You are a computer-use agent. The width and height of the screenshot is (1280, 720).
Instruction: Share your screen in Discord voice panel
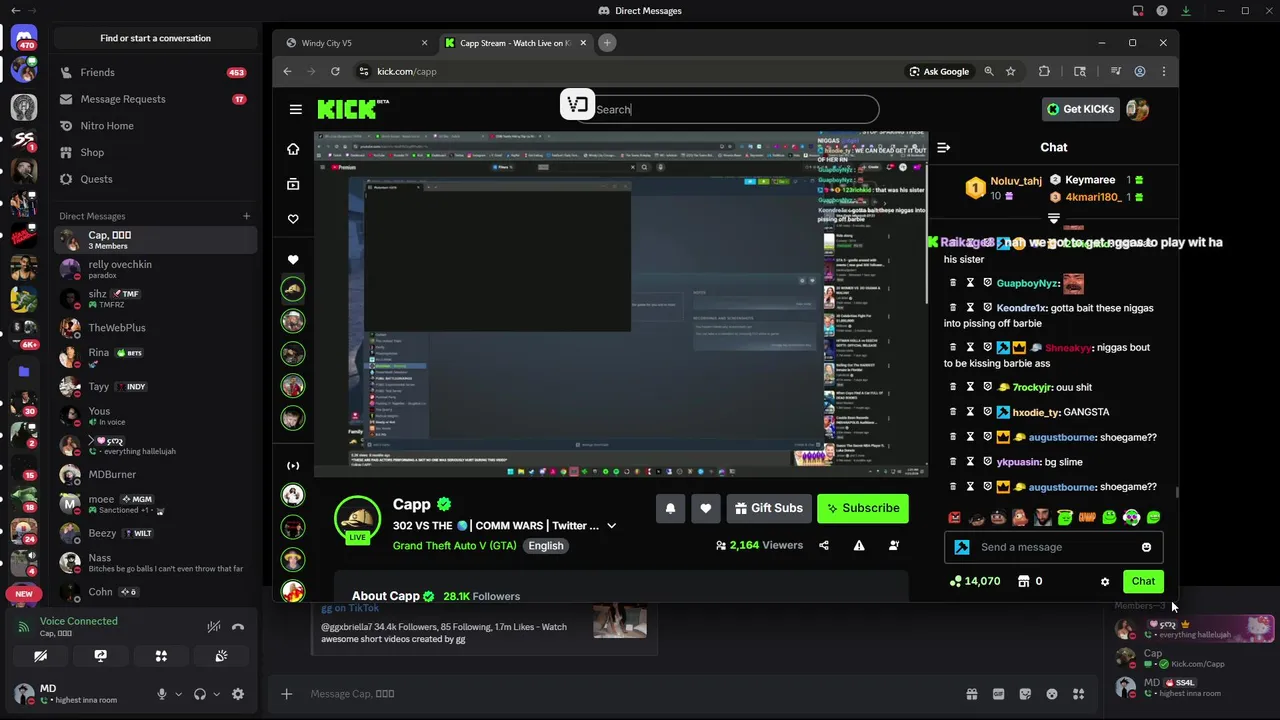pos(101,656)
